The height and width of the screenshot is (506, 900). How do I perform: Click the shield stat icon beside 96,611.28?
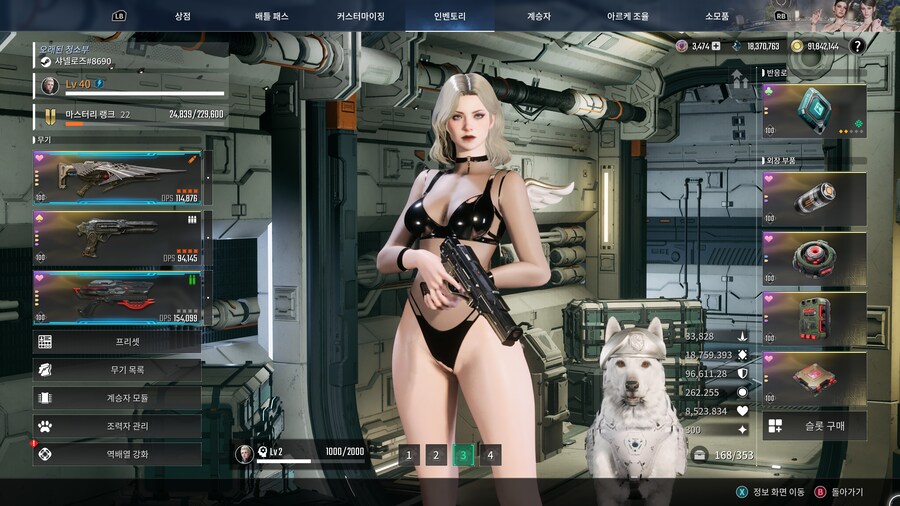point(742,373)
